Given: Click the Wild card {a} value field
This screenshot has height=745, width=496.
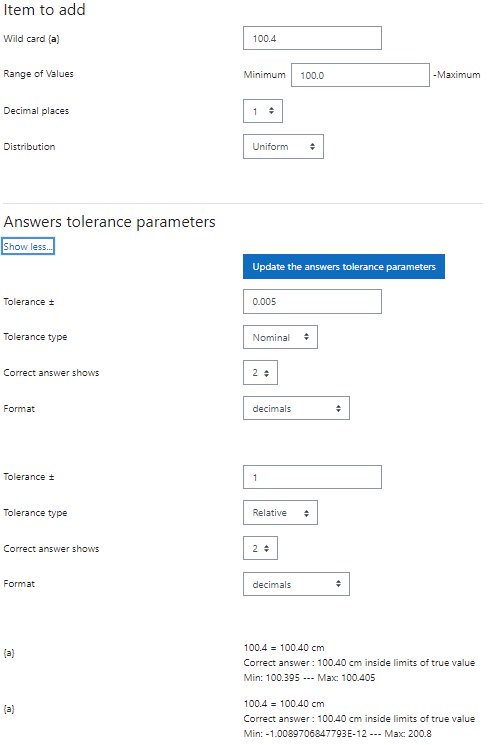Looking at the screenshot, I should (312, 38).
